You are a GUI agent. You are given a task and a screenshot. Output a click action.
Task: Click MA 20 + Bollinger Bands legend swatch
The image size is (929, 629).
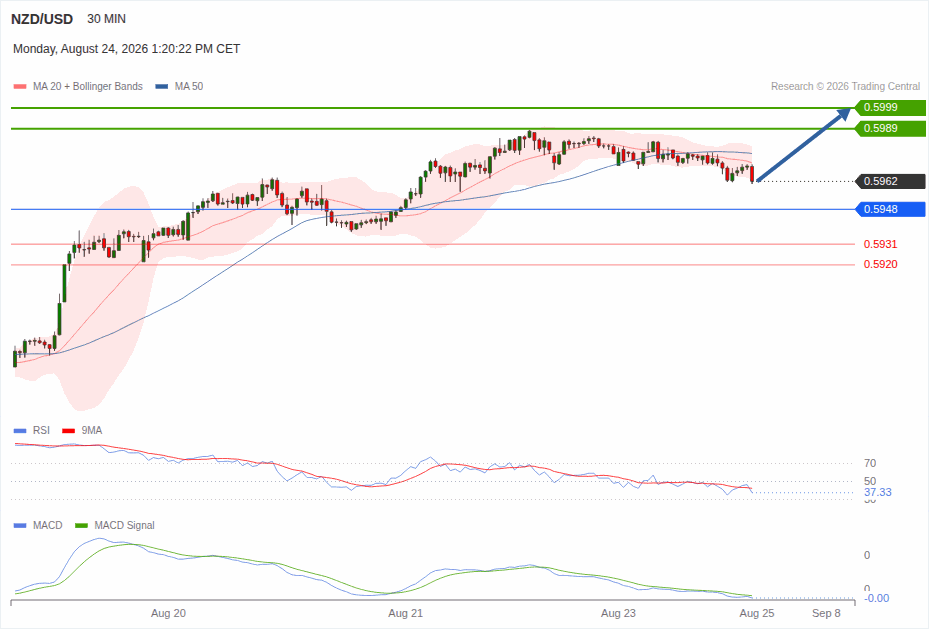click(x=20, y=86)
